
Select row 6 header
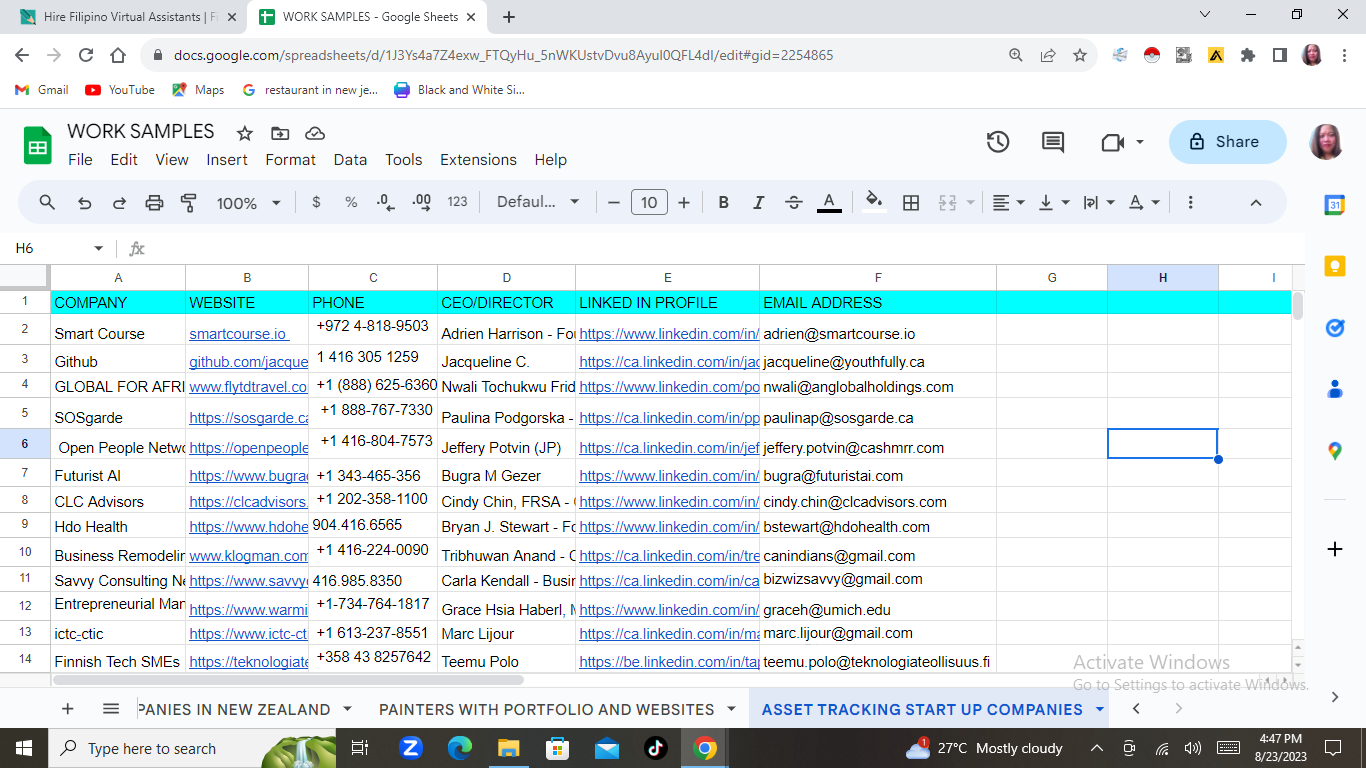[25, 444]
